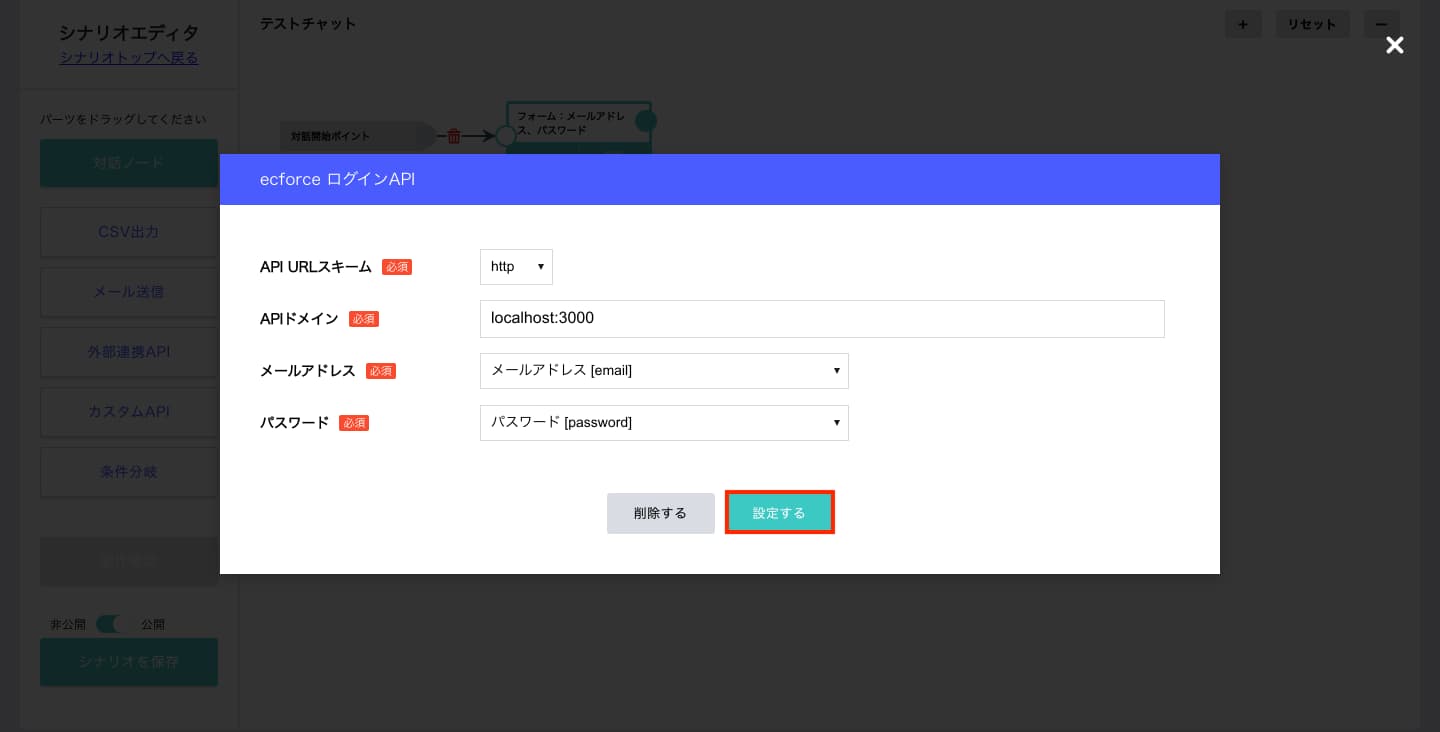The height and width of the screenshot is (732, 1440).
Task: Open the API URLスキーム http dropdown
Action: (516, 267)
